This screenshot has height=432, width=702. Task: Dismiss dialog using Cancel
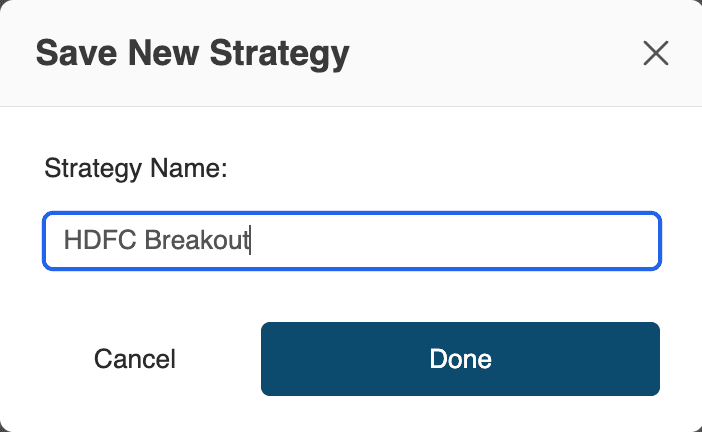(x=135, y=359)
